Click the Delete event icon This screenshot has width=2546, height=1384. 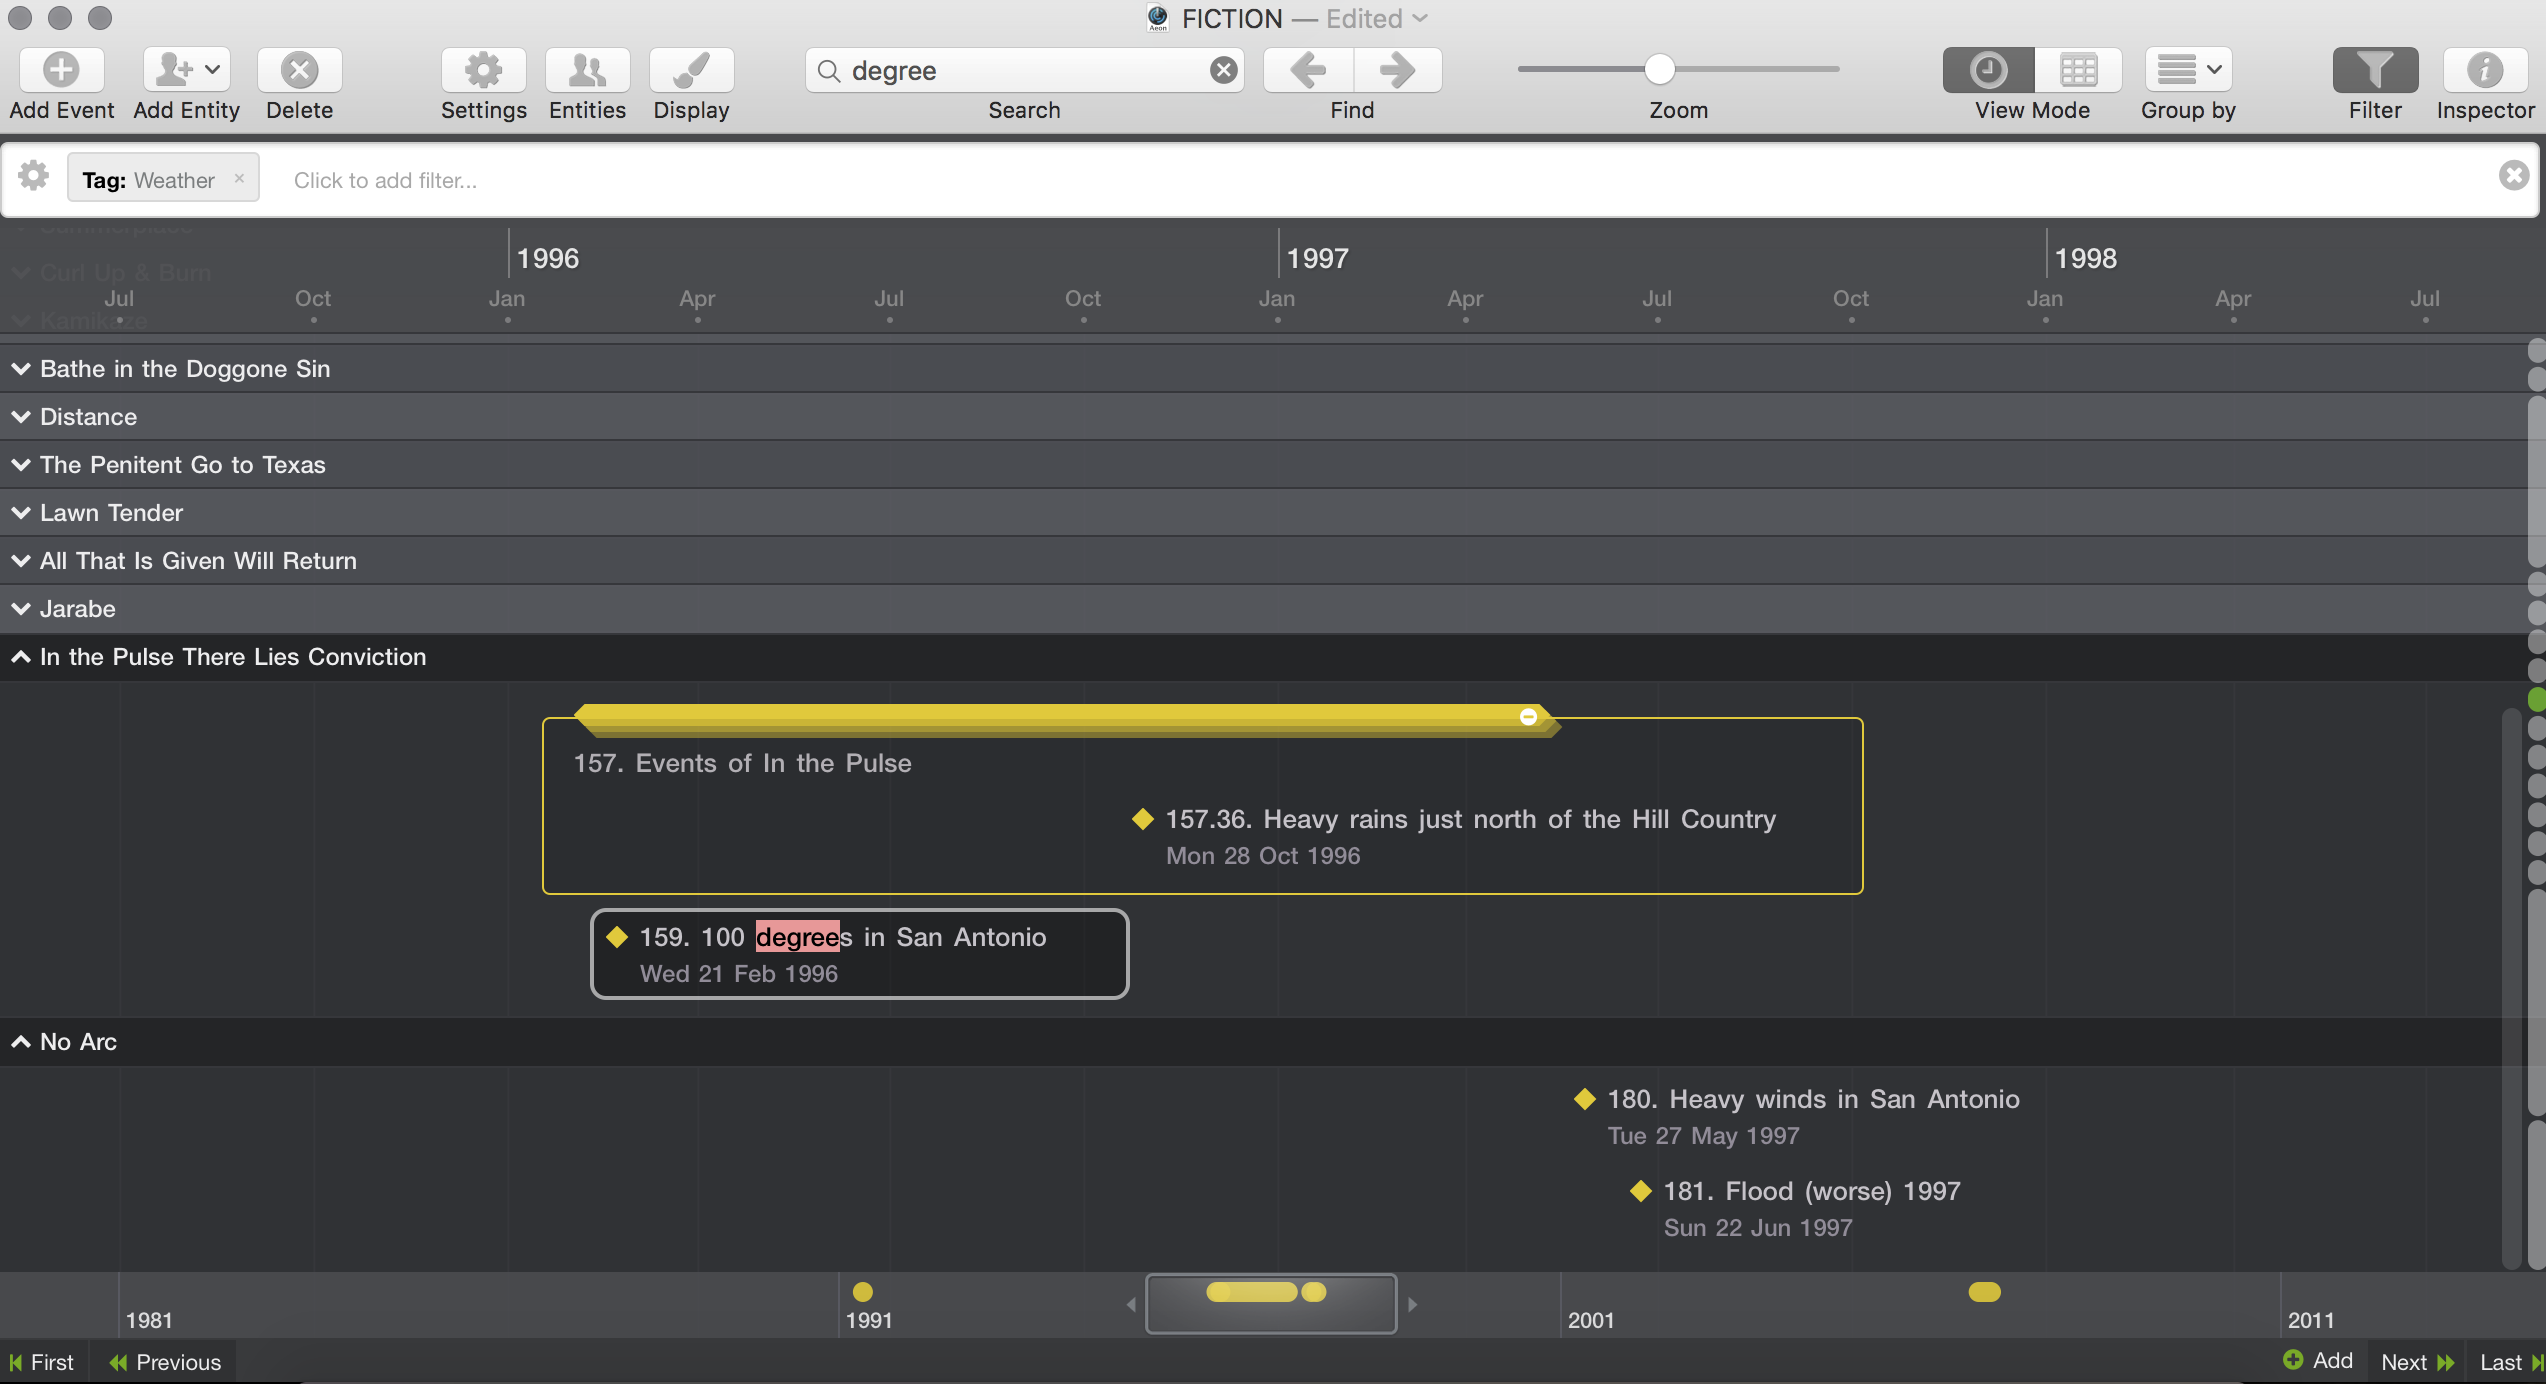click(299, 70)
